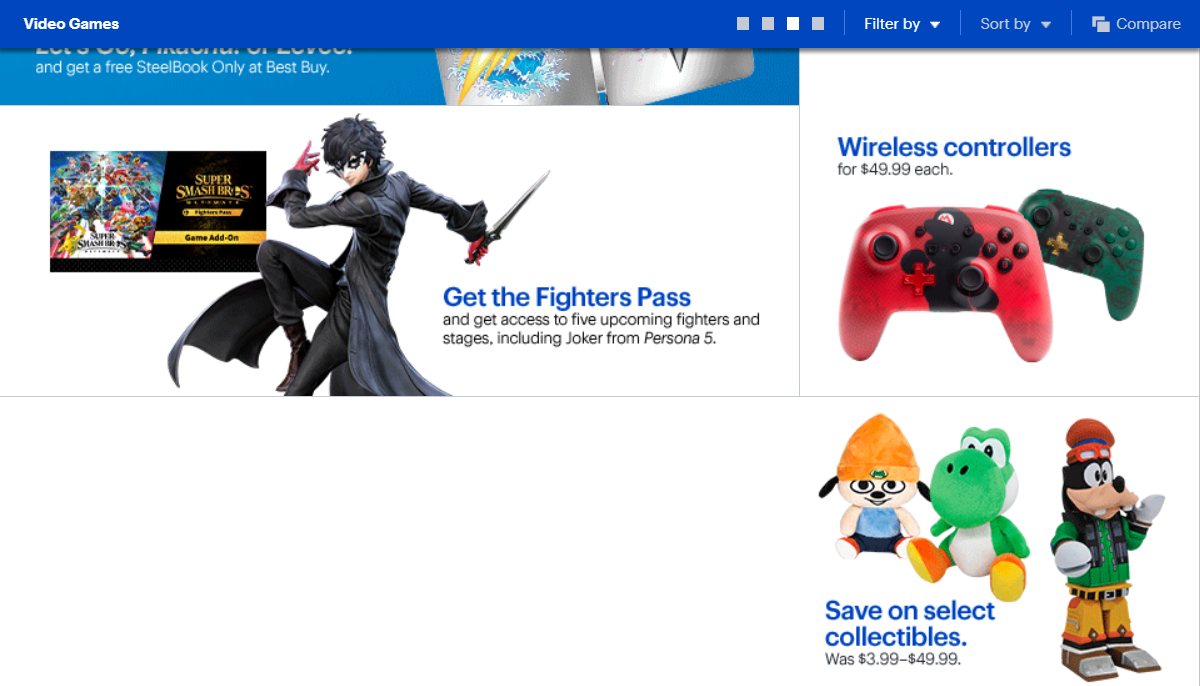Open the Save on select collectibles link
The width and height of the screenshot is (1200, 686).
(x=909, y=623)
